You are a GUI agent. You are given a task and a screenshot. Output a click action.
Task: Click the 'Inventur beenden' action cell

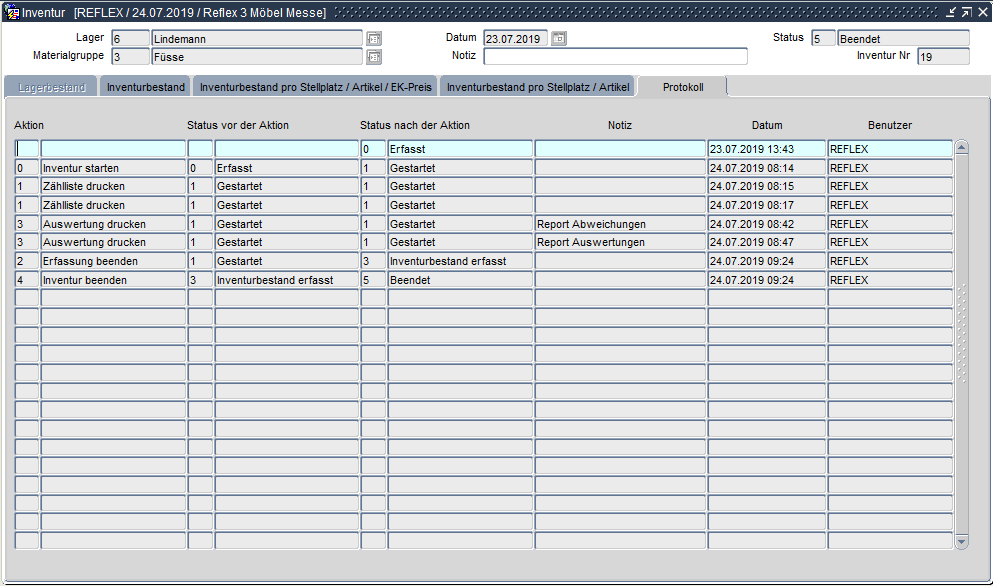point(112,281)
